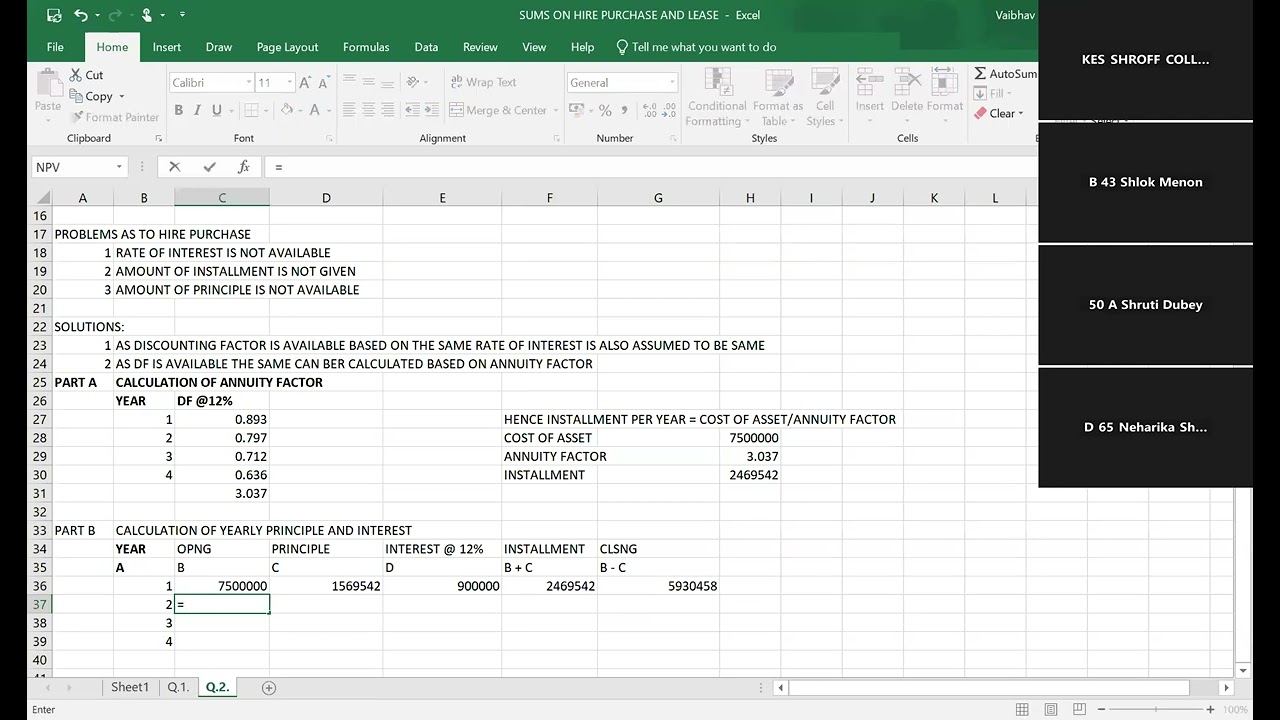Click the zoom in plus button
1280x720 pixels.
(1210, 709)
